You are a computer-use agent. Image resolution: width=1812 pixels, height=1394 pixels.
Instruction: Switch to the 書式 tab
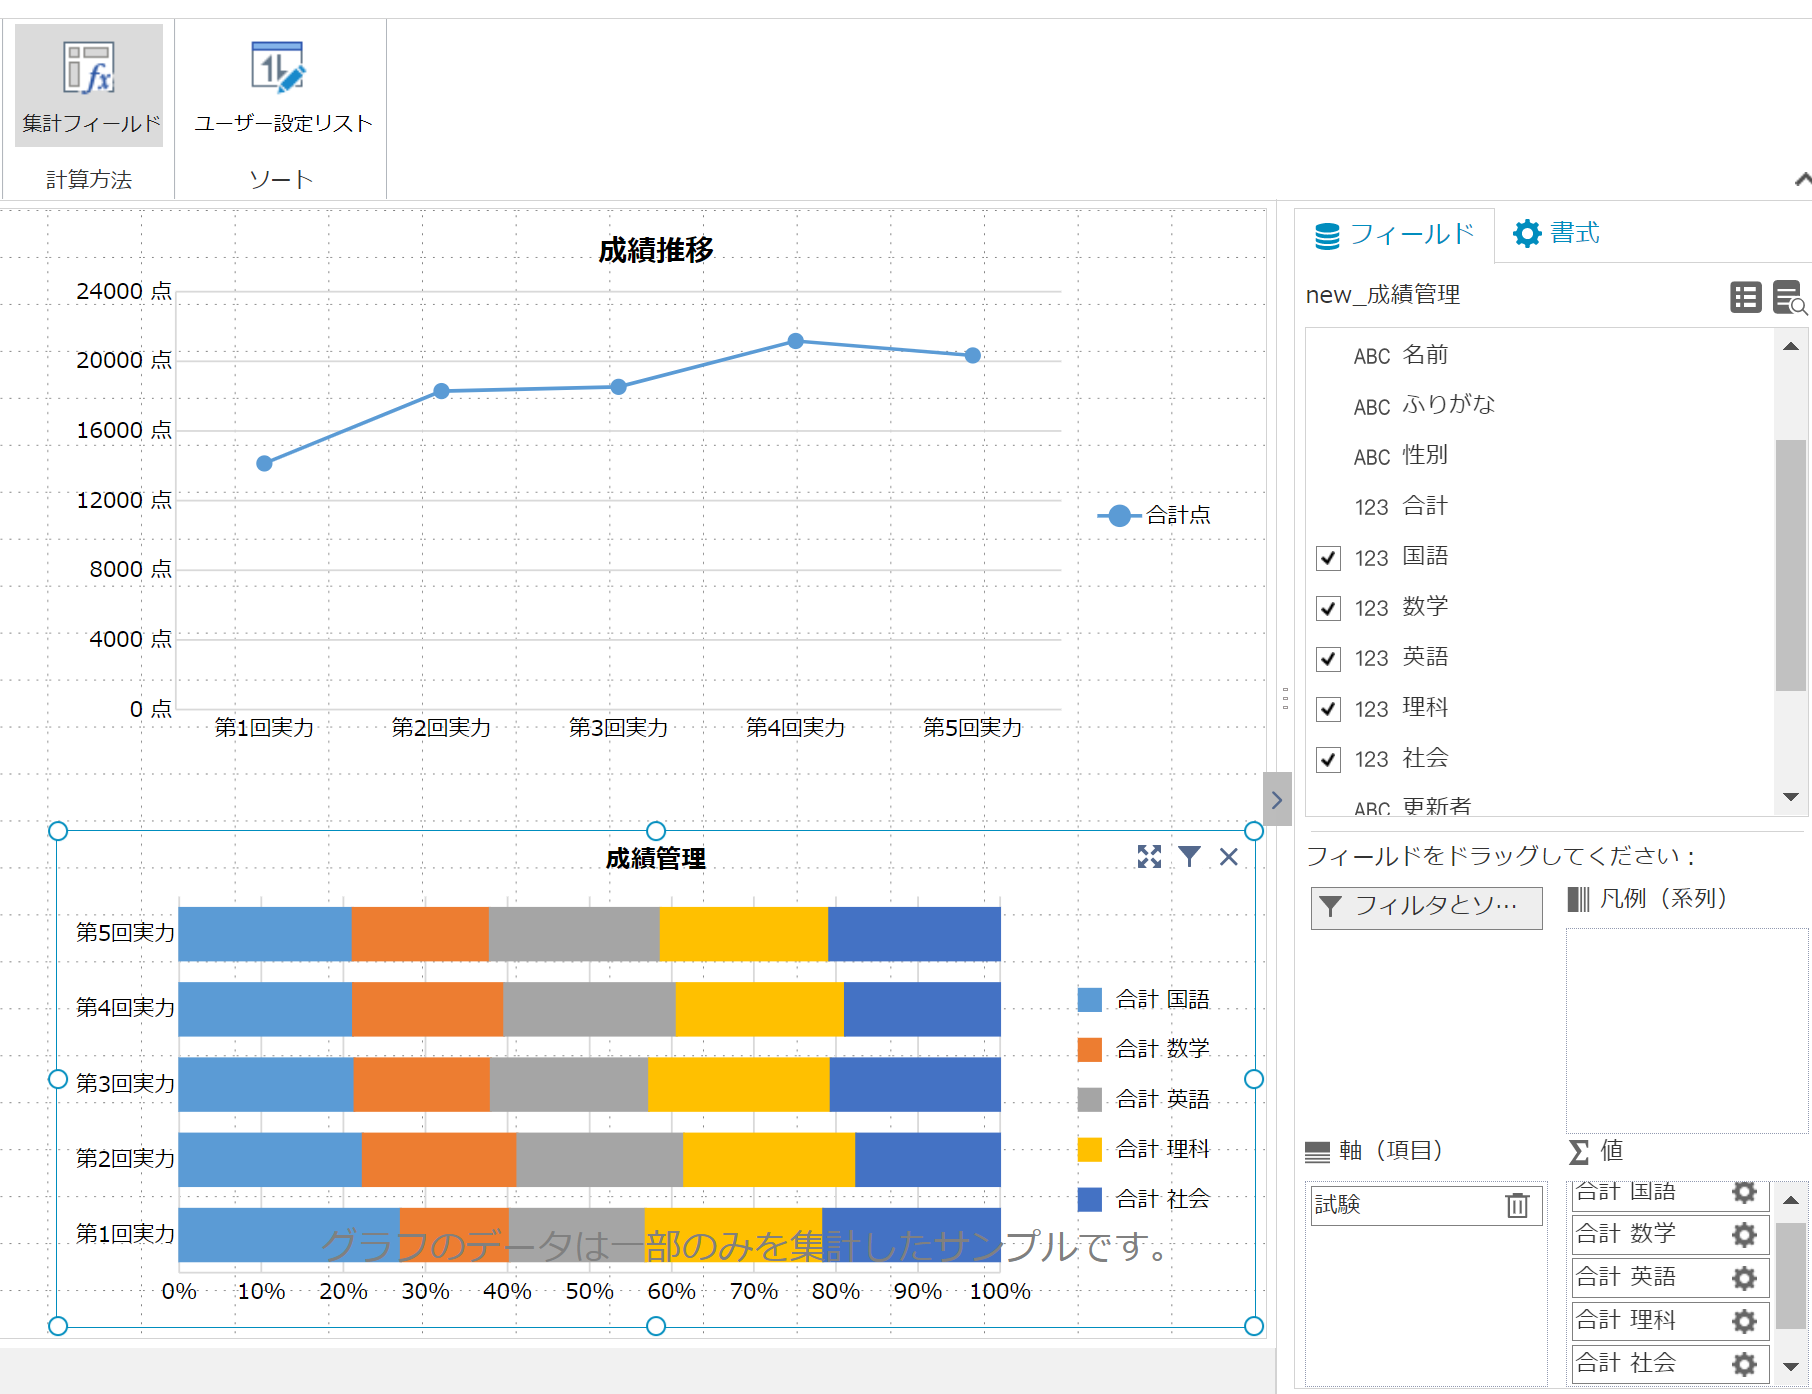pos(1556,234)
